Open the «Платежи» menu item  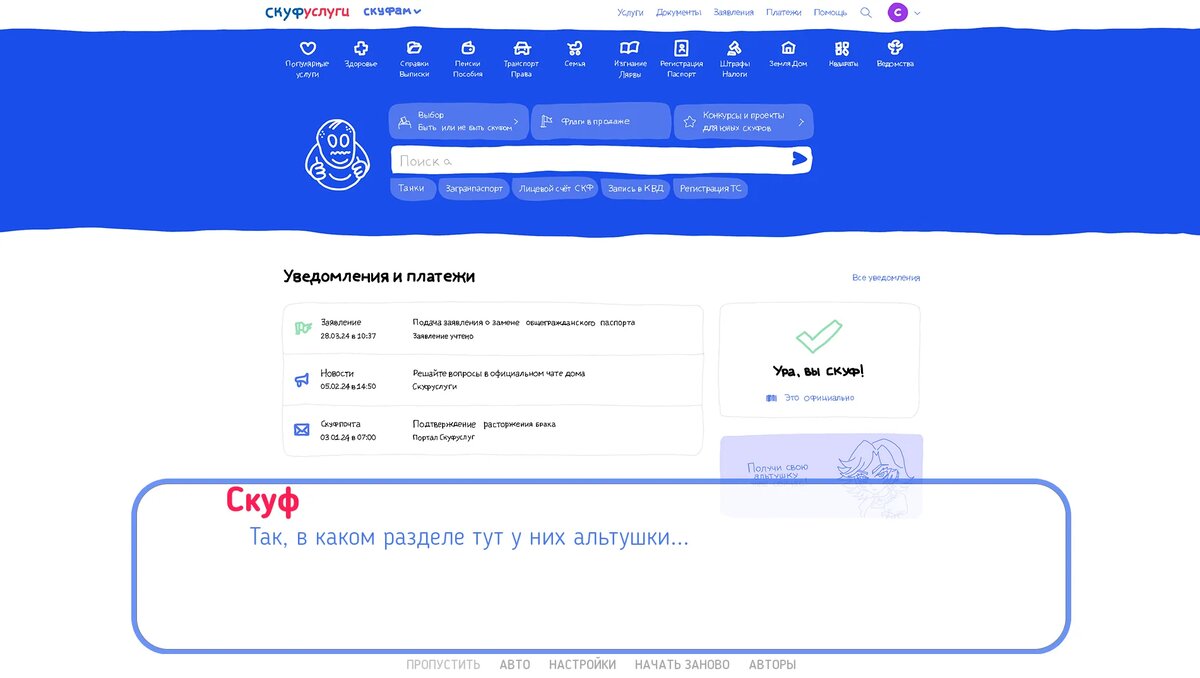pos(784,12)
